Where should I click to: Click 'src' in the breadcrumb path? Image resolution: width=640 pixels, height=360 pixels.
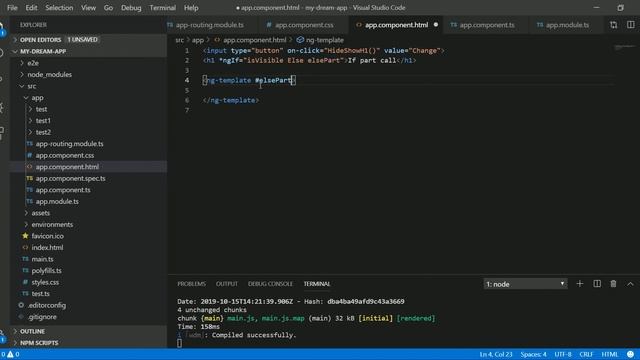(180, 40)
